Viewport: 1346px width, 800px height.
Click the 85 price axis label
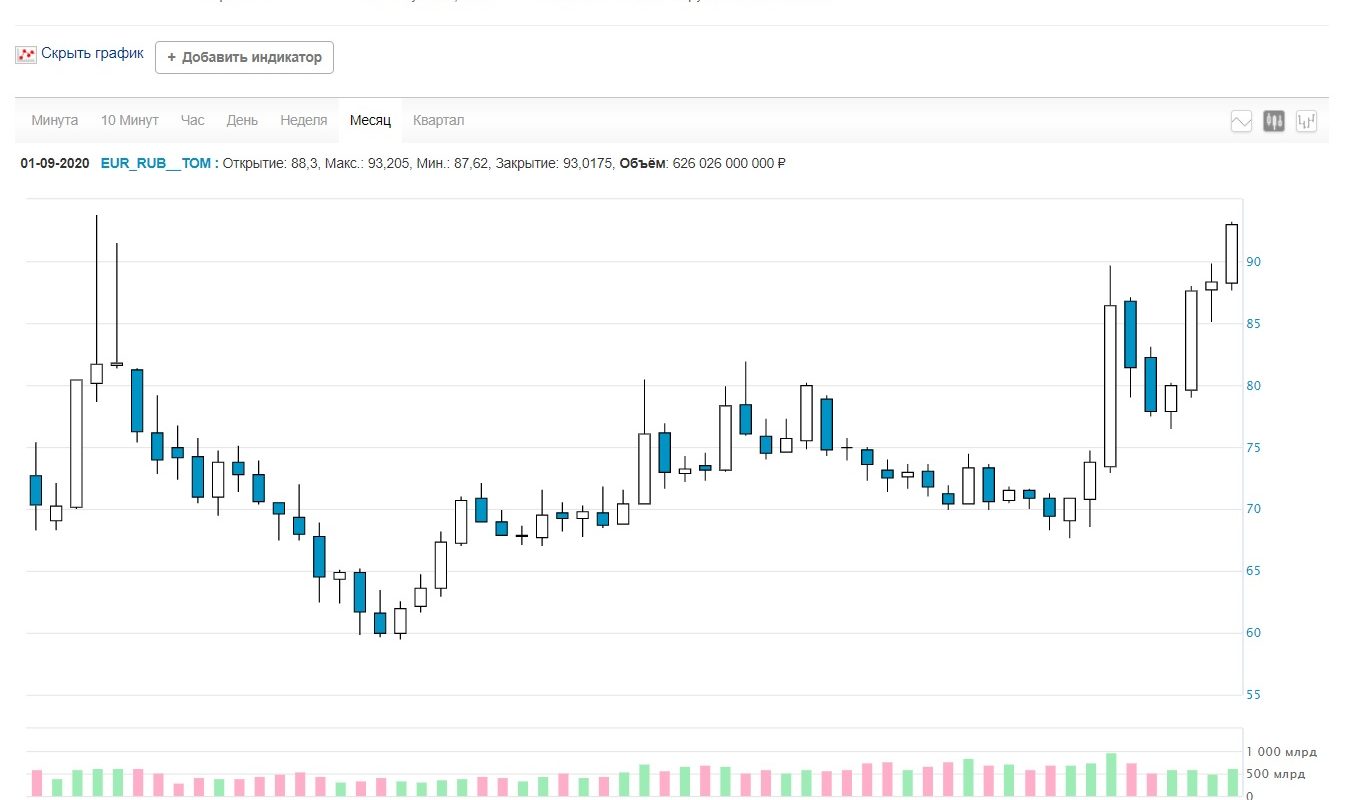click(1253, 324)
